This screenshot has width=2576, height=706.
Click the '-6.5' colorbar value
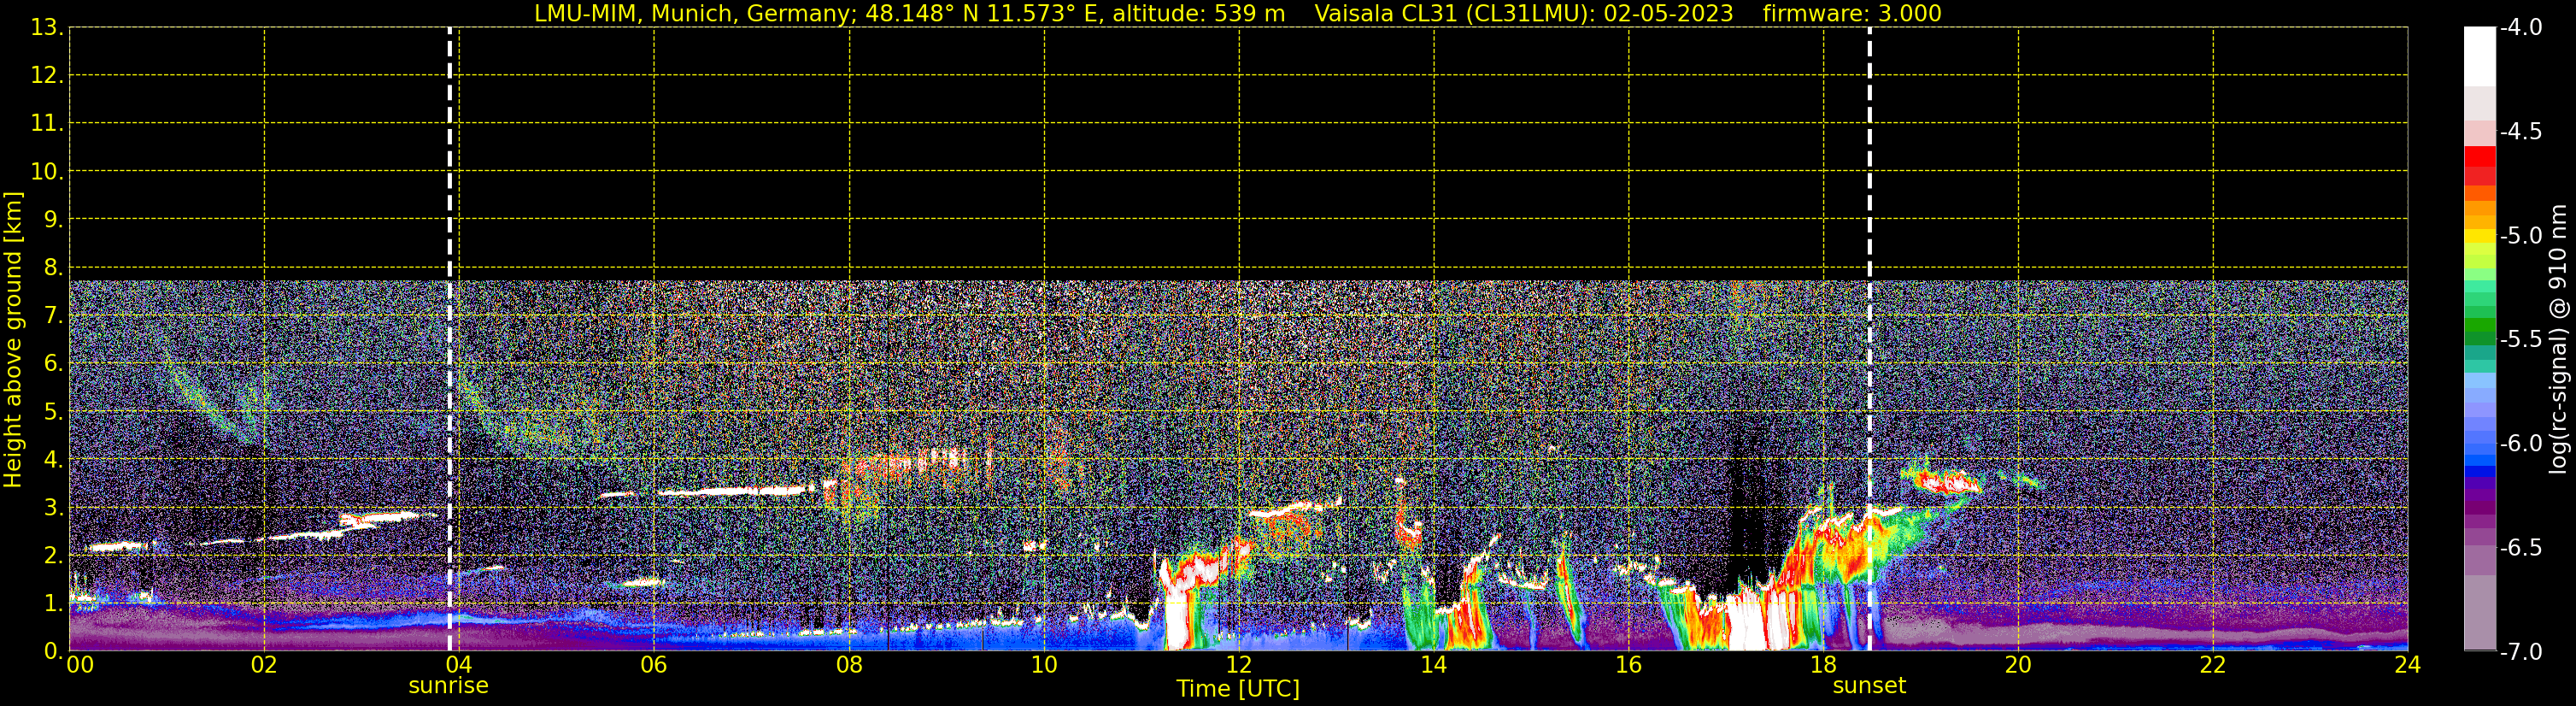(x=2521, y=548)
